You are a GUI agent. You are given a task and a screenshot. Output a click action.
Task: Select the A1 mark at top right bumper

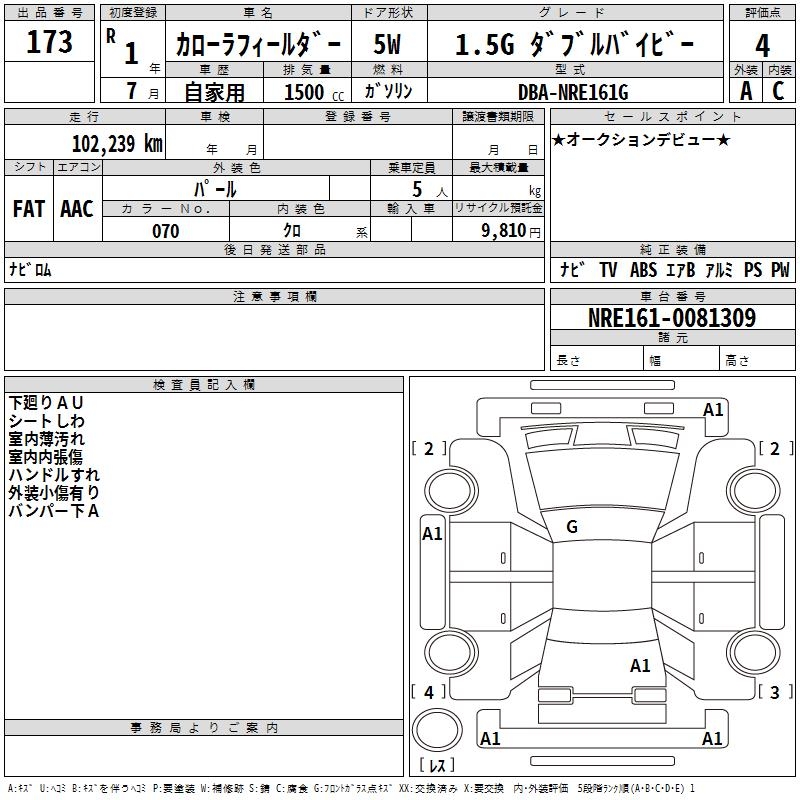[x=713, y=410]
